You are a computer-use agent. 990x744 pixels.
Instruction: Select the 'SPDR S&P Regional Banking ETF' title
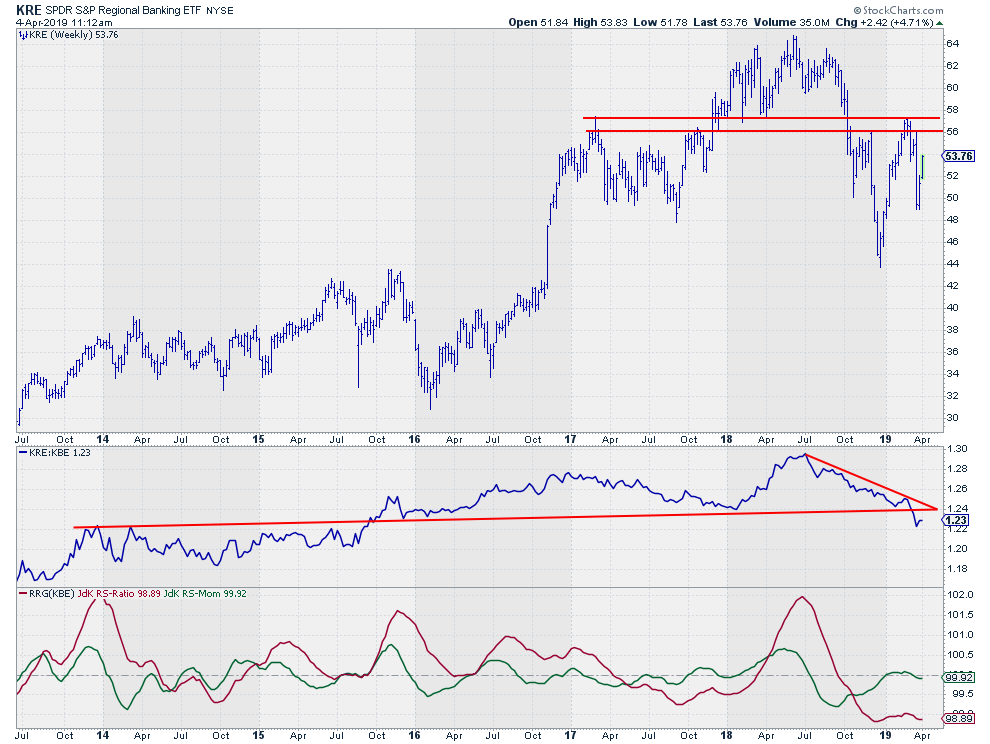(124, 11)
